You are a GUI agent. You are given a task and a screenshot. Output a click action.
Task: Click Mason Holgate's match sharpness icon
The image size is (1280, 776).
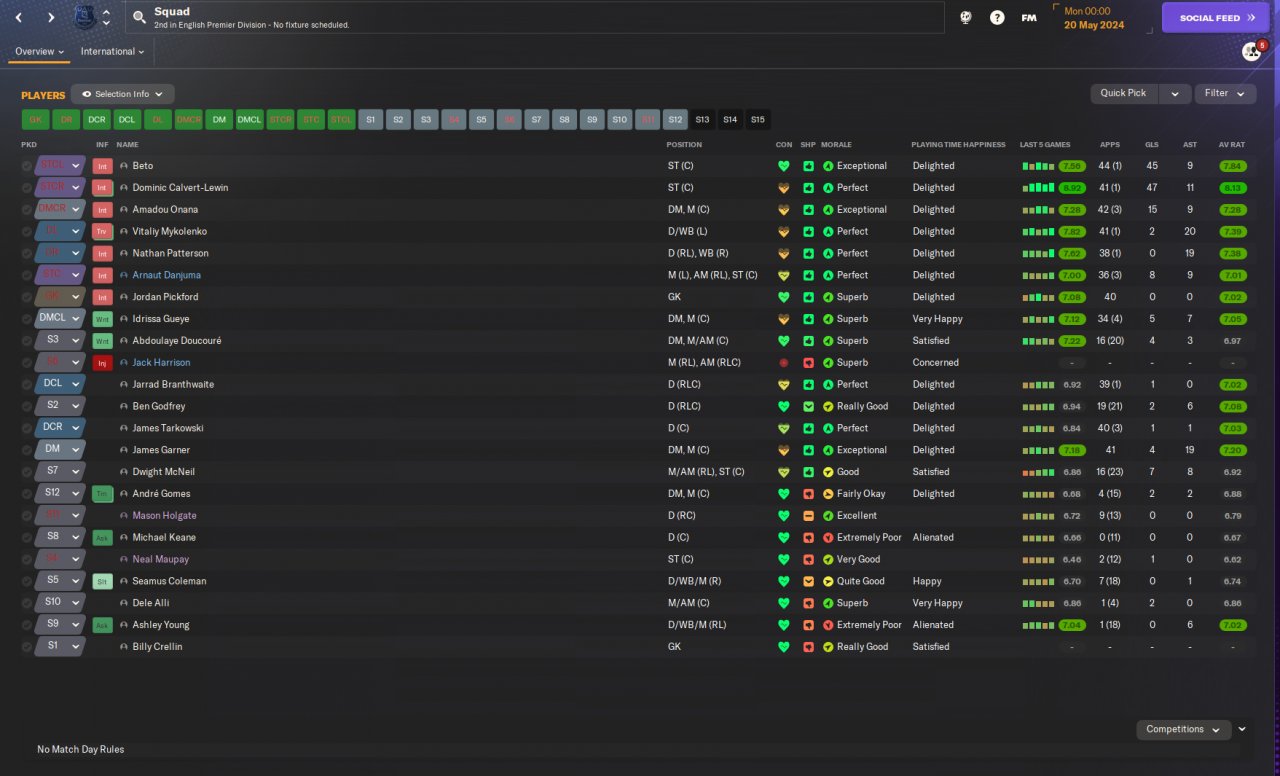point(808,516)
